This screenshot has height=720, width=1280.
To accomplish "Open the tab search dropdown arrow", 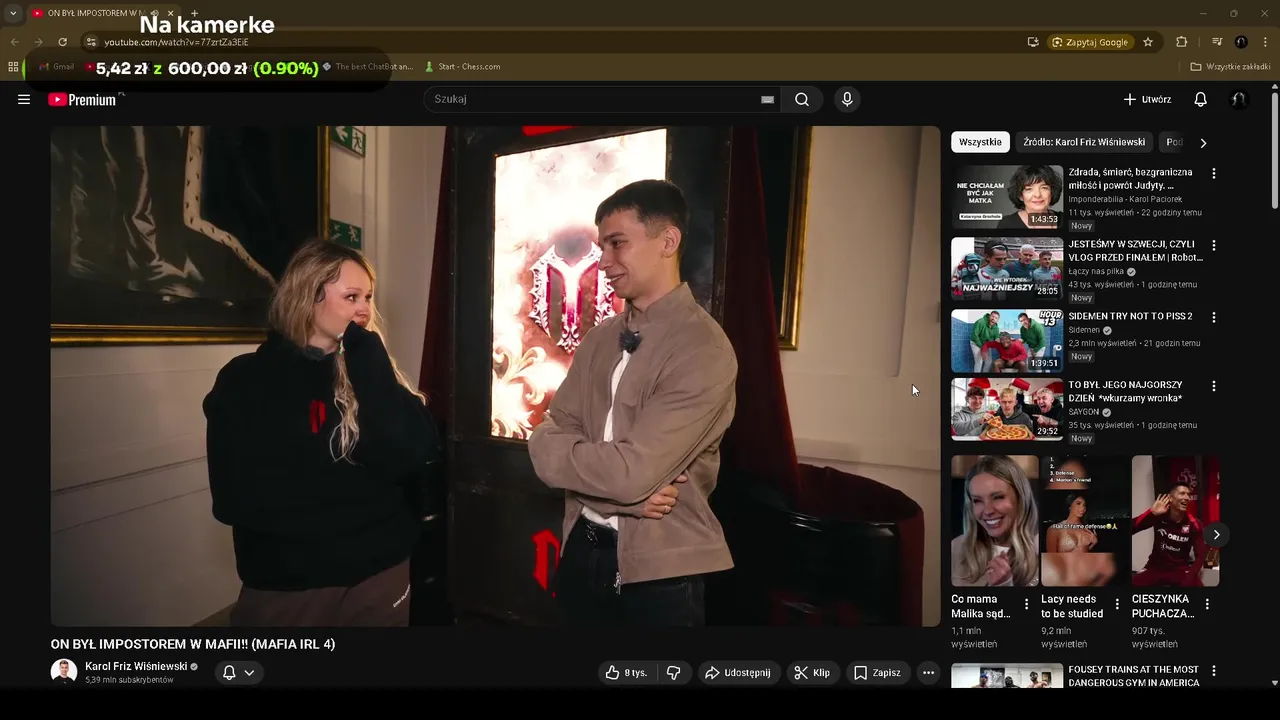I will pyautogui.click(x=12, y=13).
